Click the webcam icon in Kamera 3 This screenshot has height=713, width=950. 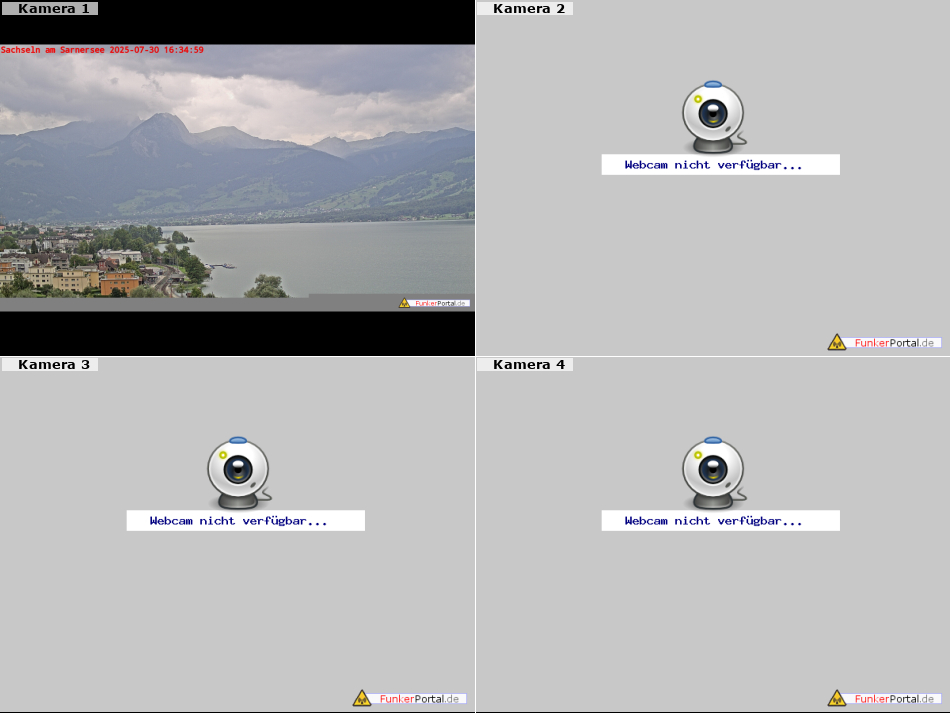[x=239, y=473]
